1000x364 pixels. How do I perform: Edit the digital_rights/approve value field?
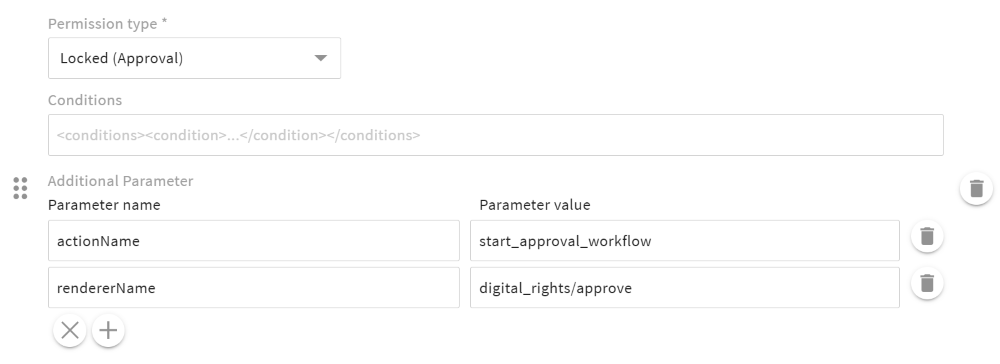pos(685,288)
